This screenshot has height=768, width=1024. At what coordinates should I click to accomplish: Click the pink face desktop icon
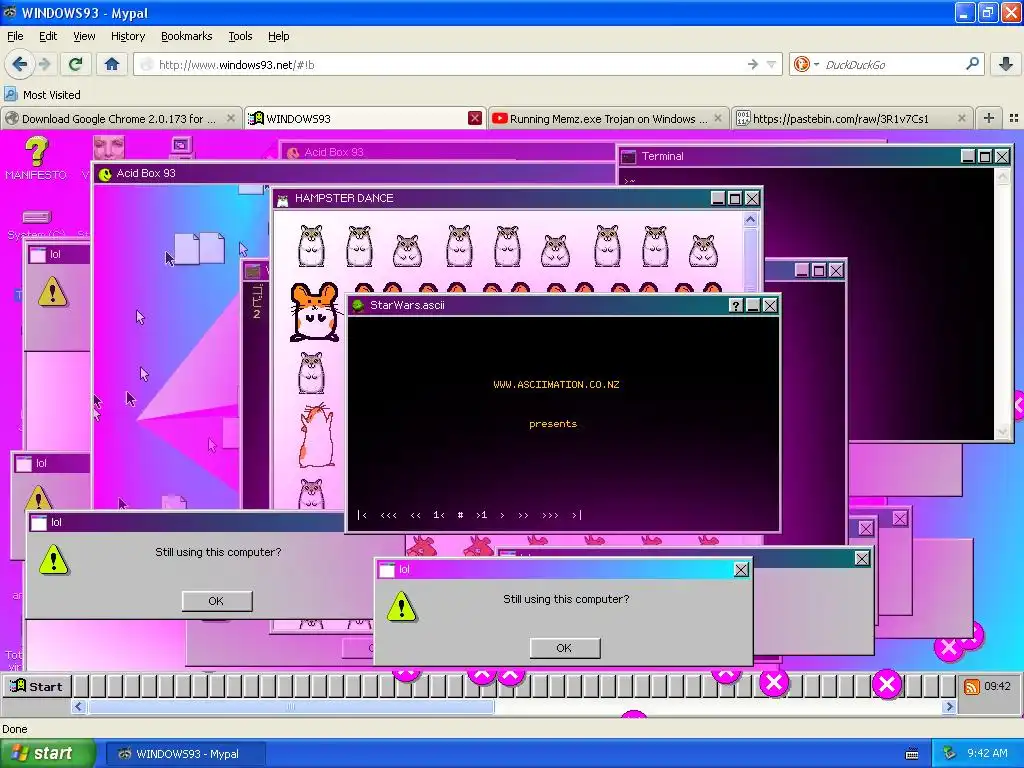(x=108, y=147)
